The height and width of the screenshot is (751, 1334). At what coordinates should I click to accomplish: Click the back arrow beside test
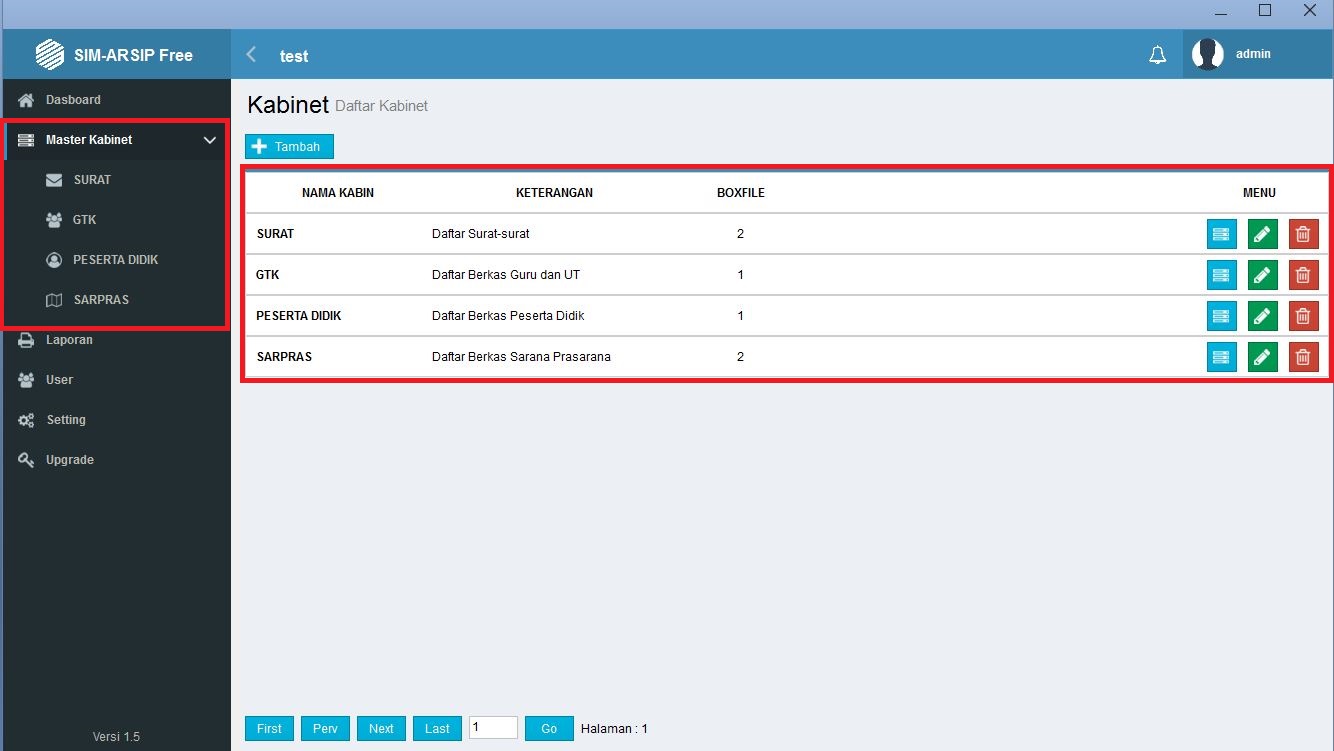pyautogui.click(x=251, y=55)
